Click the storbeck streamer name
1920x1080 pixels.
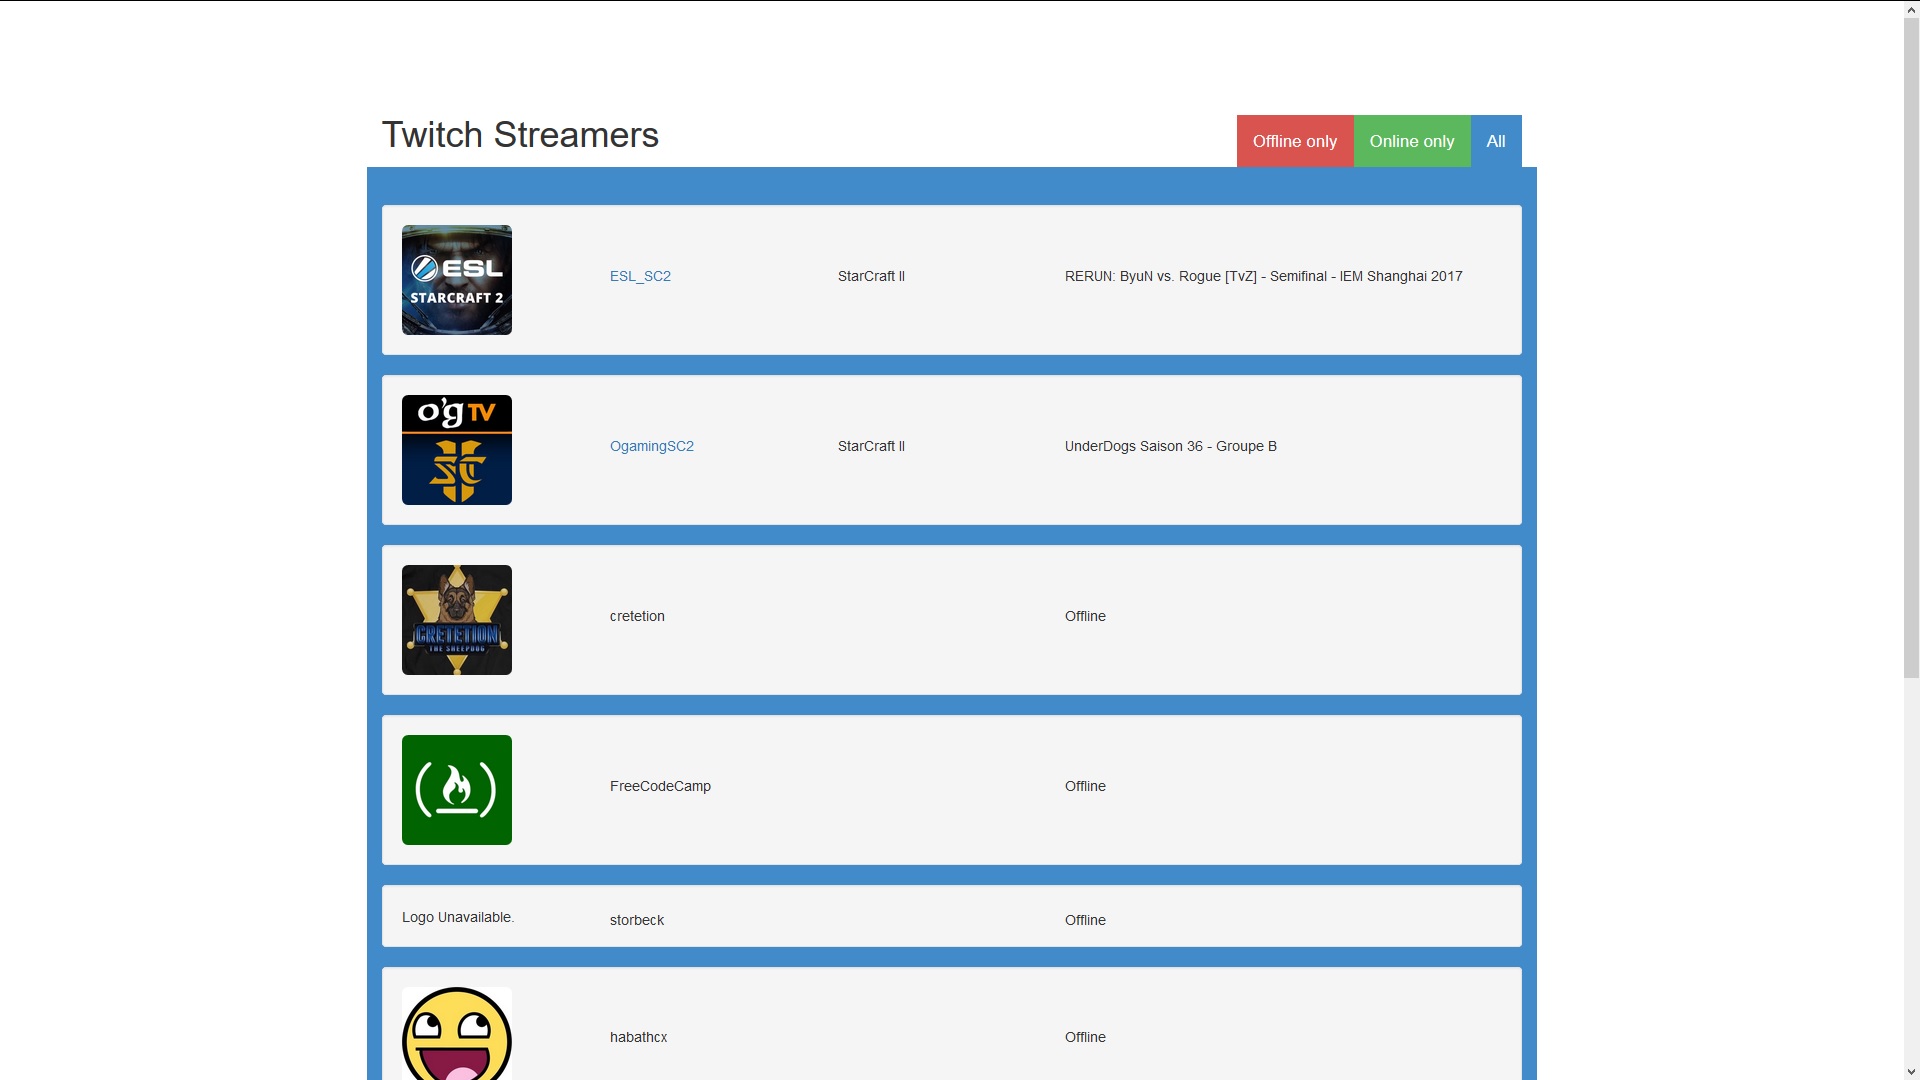[637, 920]
